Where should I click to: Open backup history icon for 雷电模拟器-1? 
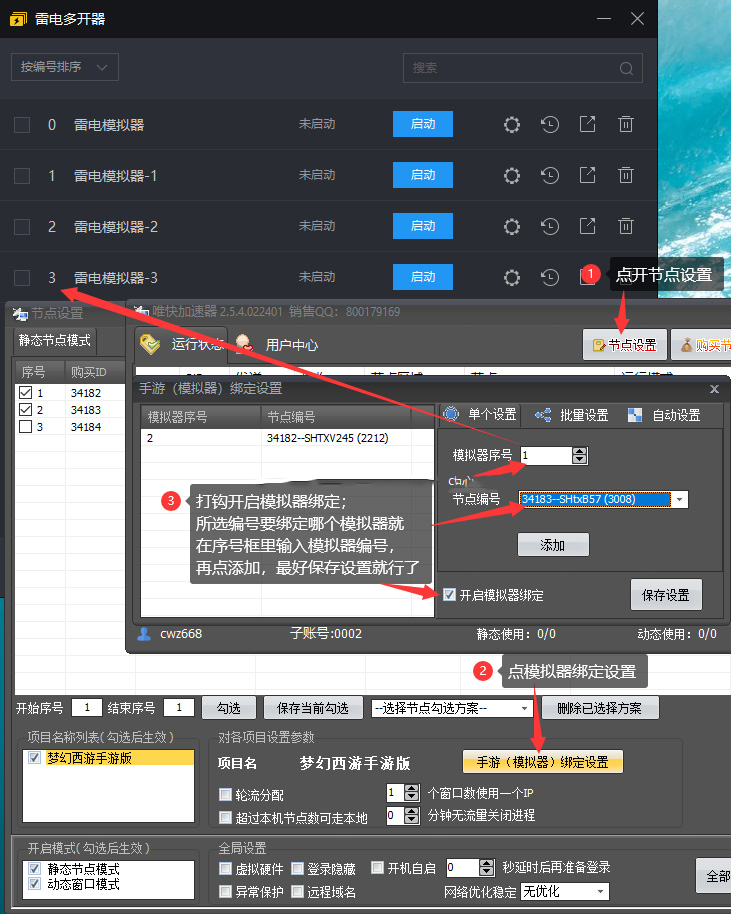tap(550, 175)
